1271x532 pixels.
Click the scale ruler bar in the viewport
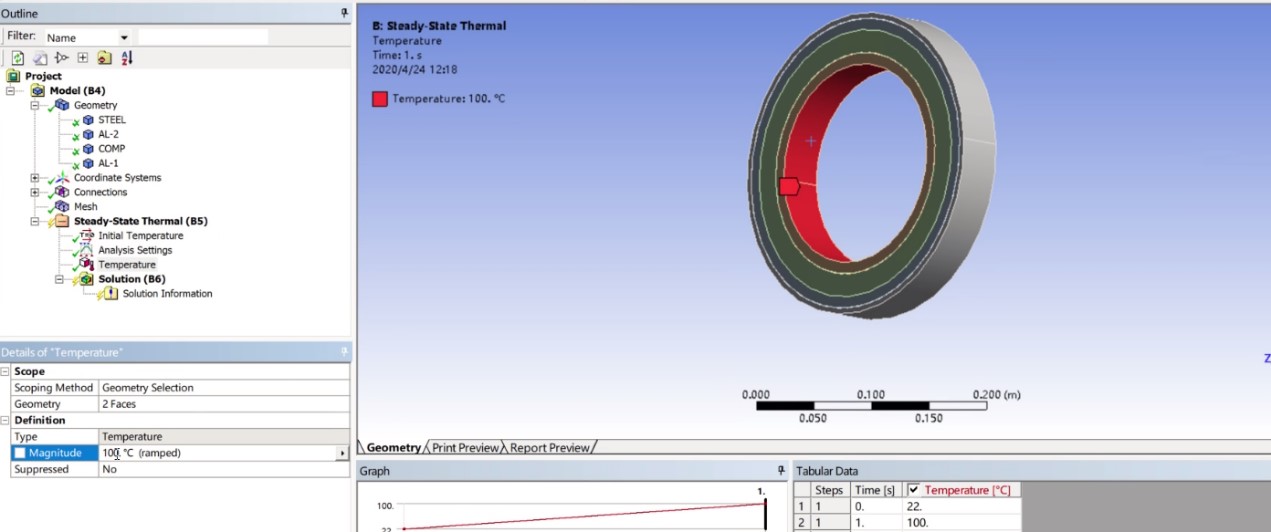point(871,406)
